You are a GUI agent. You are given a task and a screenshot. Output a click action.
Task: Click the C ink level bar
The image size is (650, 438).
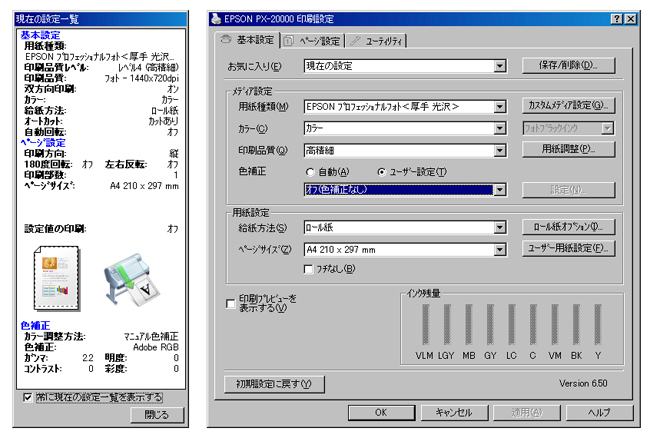(x=533, y=324)
